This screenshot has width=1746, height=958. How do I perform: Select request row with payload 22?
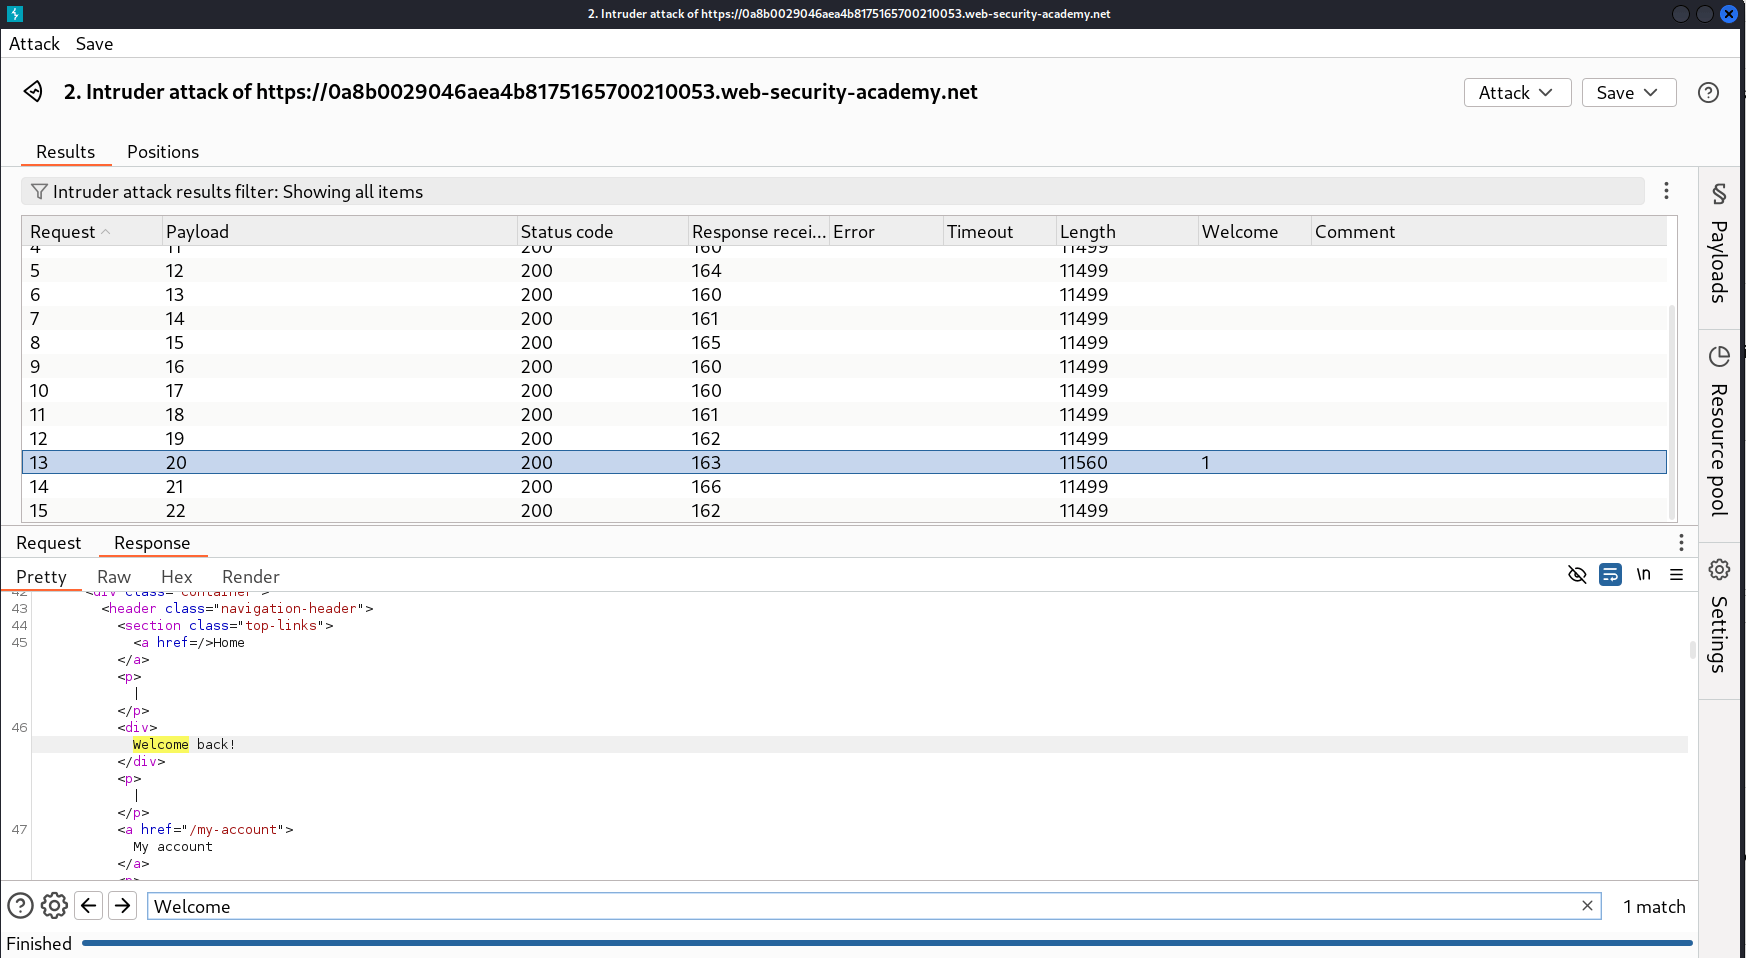coord(844,511)
